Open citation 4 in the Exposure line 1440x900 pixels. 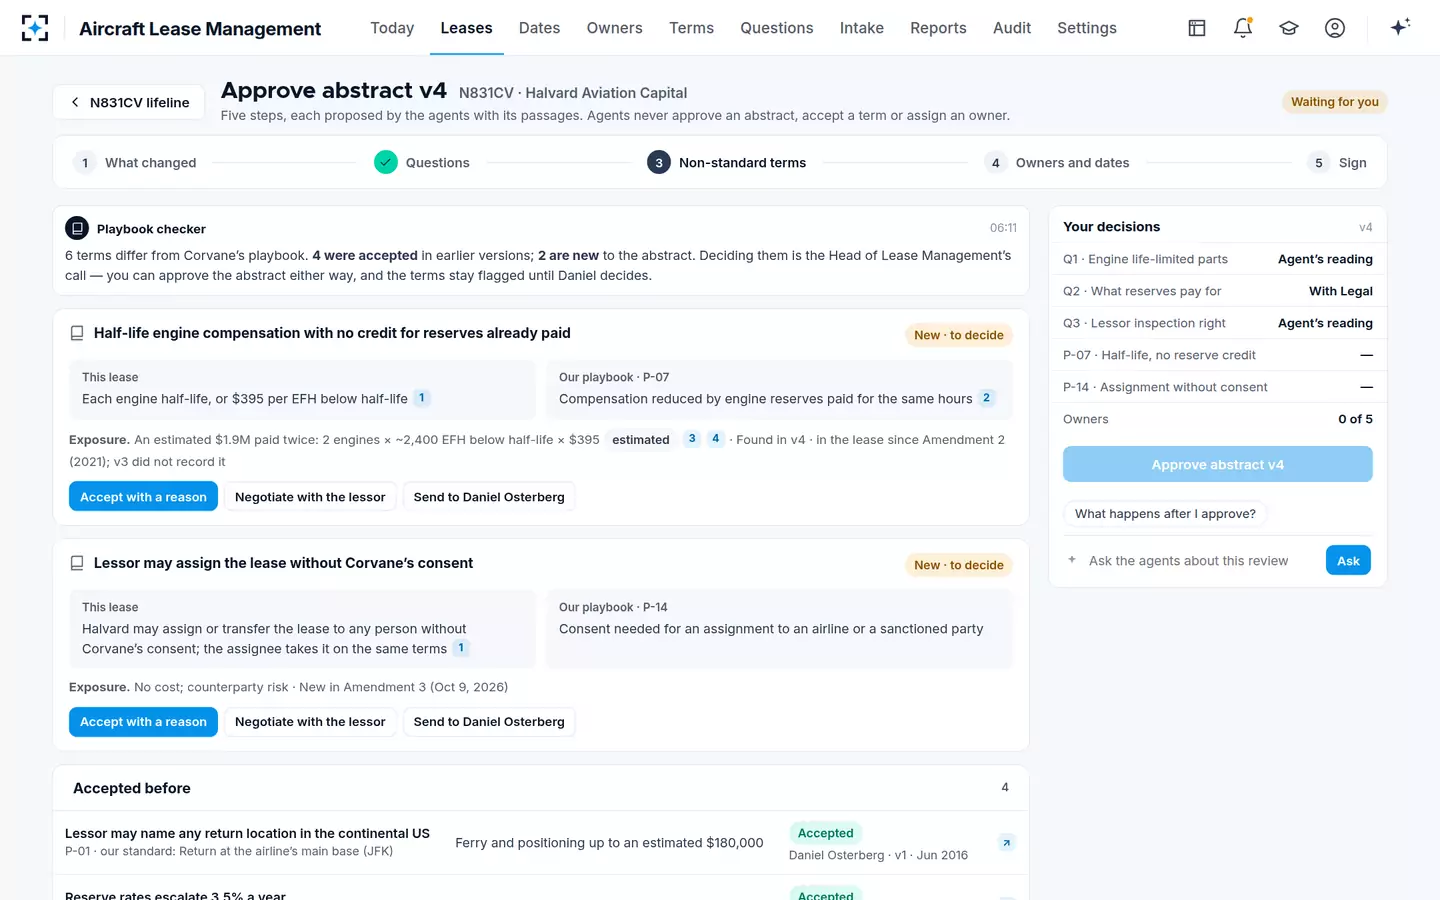[x=716, y=439]
